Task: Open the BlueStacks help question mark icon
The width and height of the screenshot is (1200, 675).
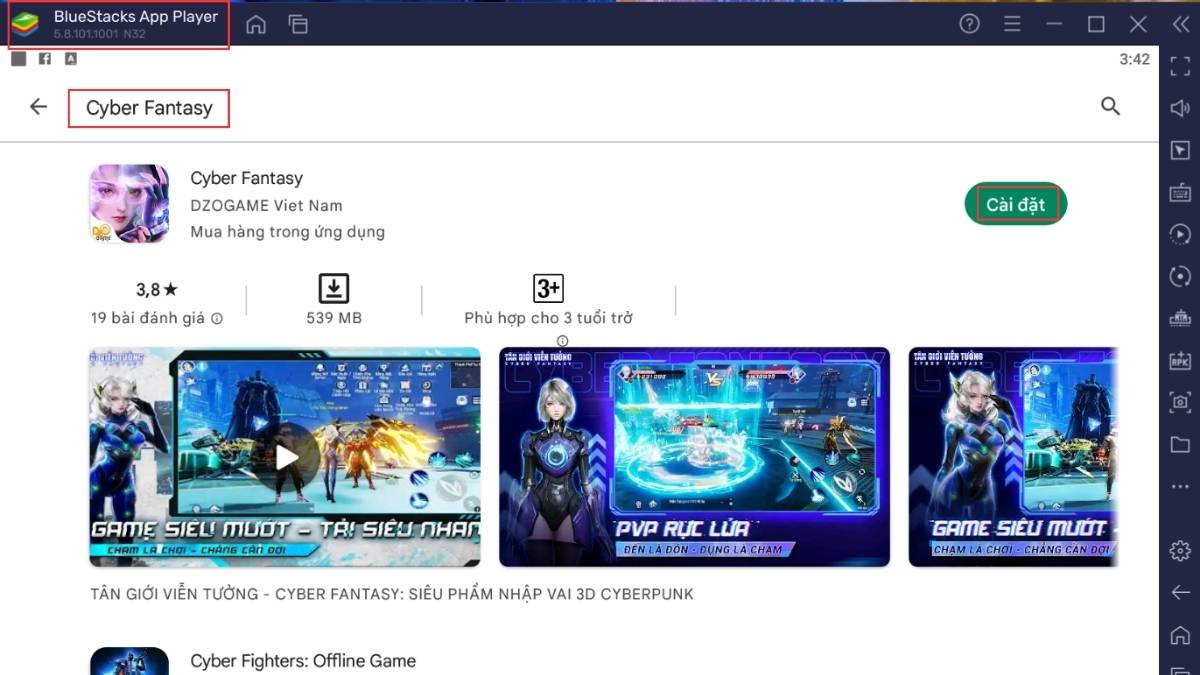Action: pyautogui.click(x=969, y=24)
